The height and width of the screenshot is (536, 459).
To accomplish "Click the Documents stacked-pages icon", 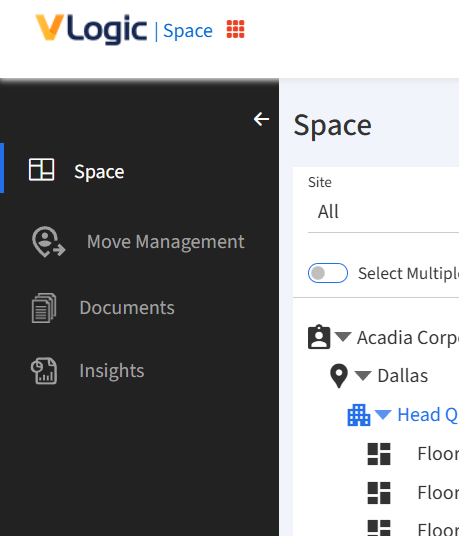I will tap(44, 308).
